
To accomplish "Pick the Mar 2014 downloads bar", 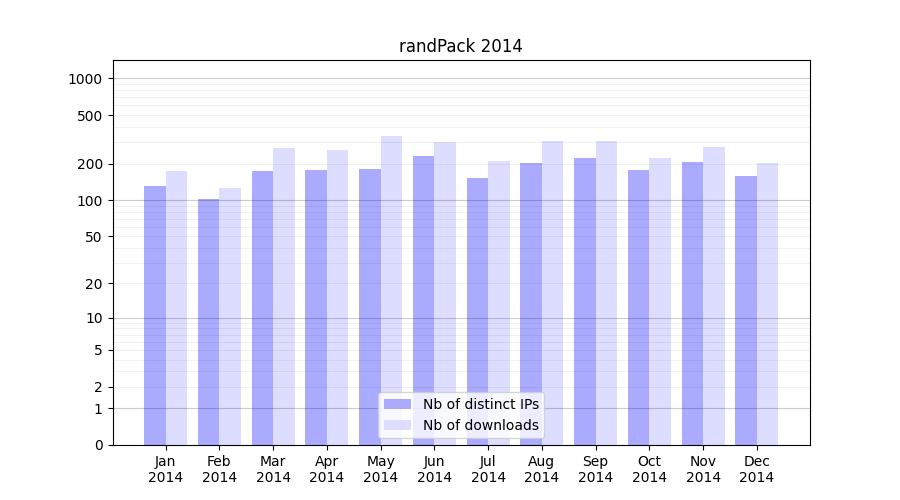I will click(284, 296).
